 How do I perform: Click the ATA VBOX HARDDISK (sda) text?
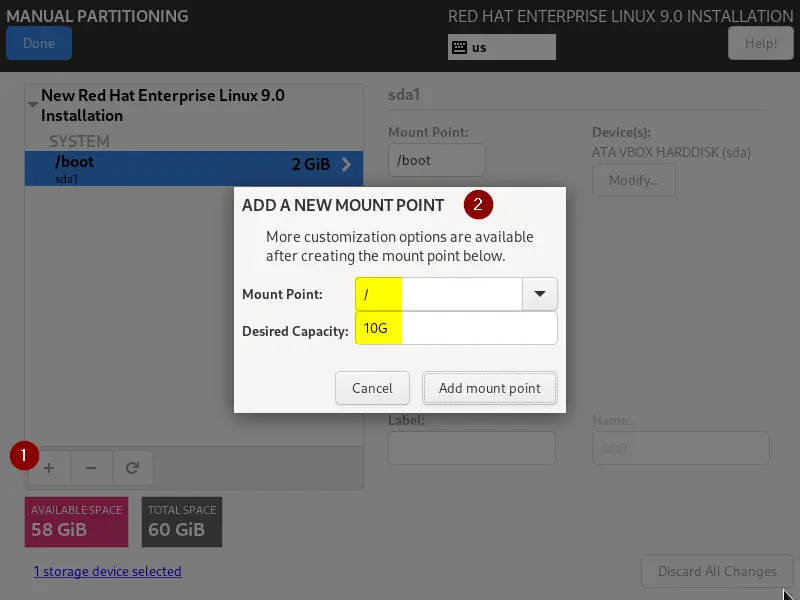(671, 152)
